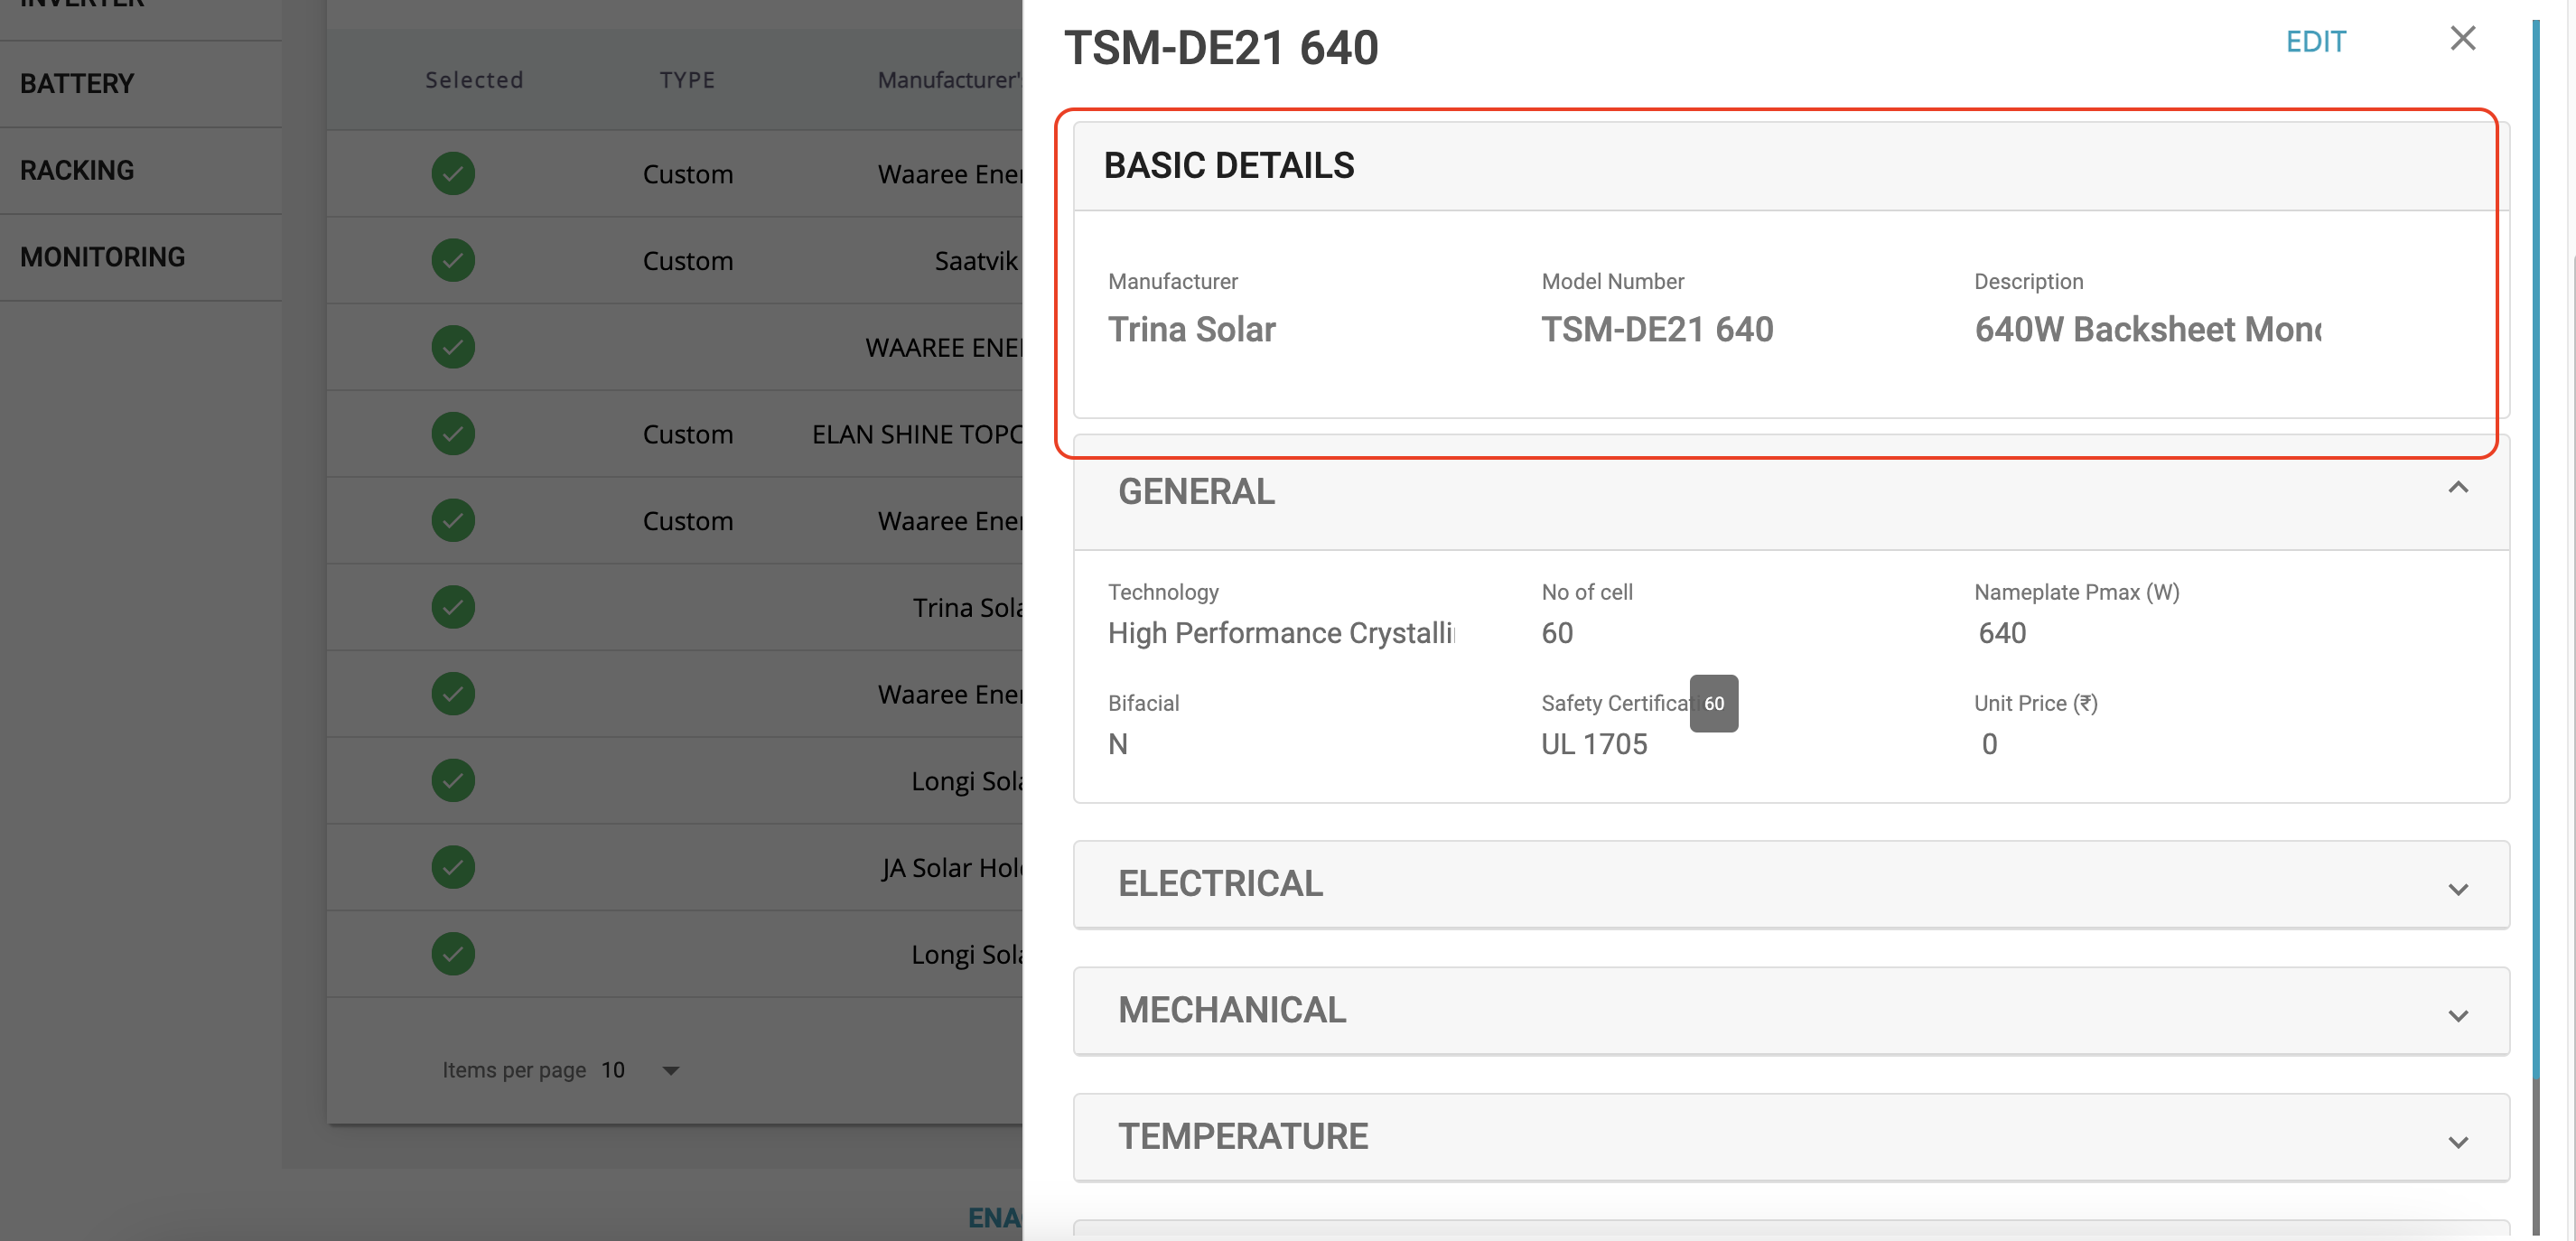Toggle green checkmark on first Waaree row
The height and width of the screenshot is (1241, 2576).
click(453, 174)
